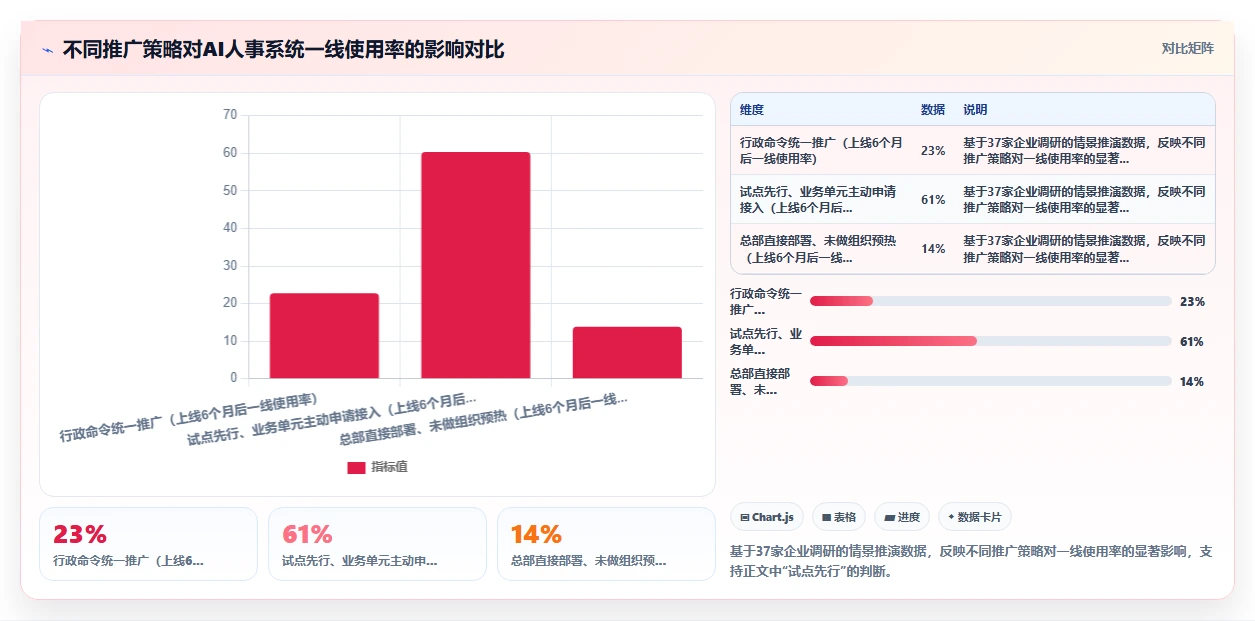
Task: Open the 14% data card
Action: click(606, 544)
